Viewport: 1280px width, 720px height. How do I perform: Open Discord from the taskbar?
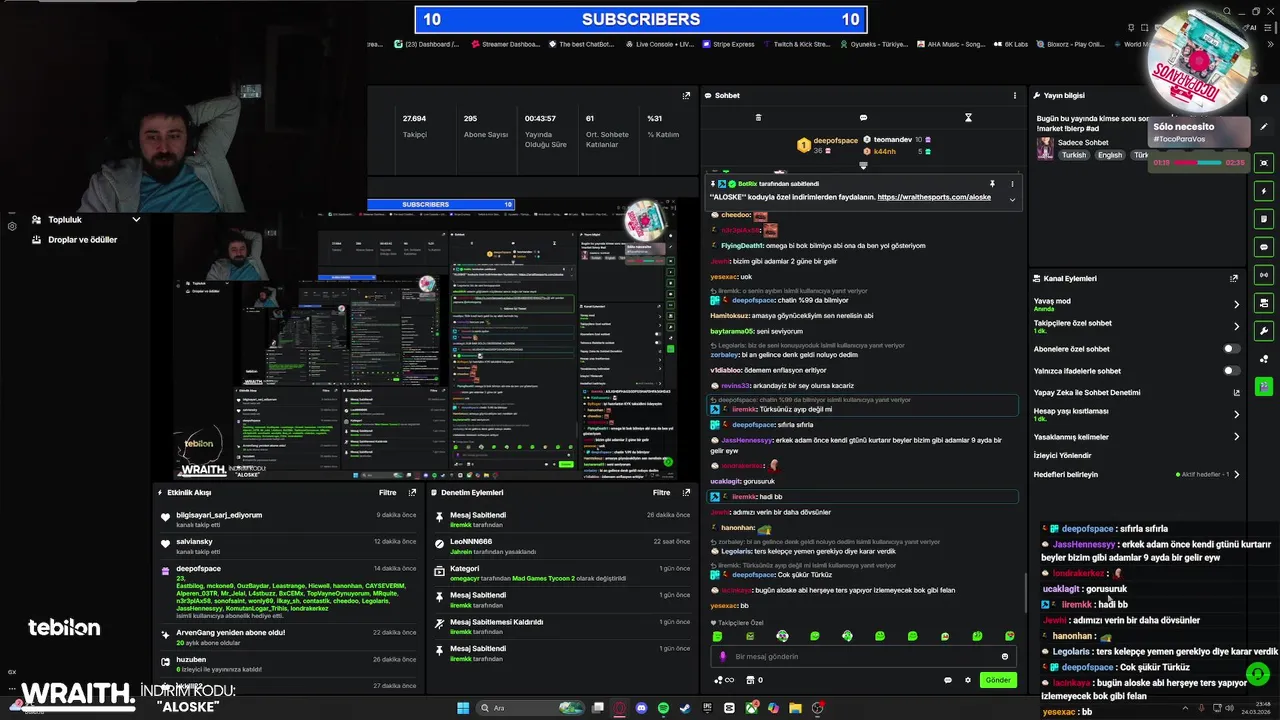641,708
